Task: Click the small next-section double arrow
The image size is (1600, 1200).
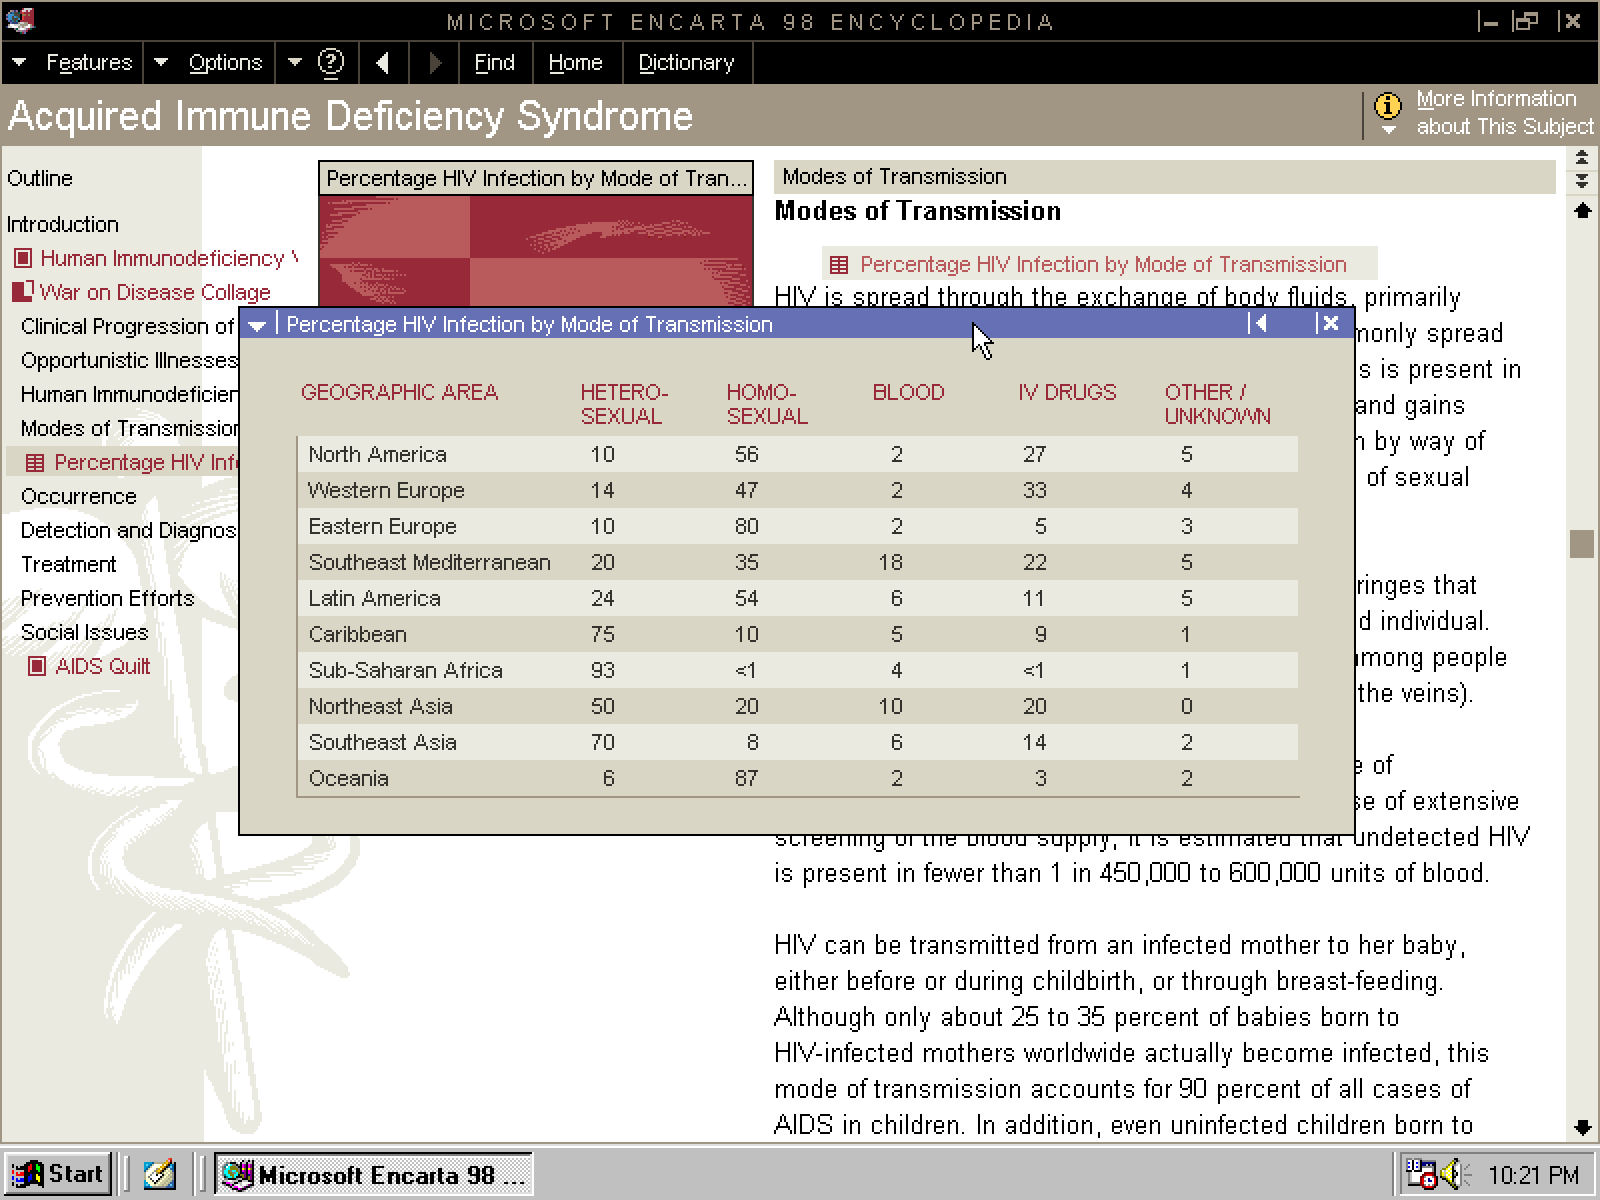Action: tap(1582, 180)
